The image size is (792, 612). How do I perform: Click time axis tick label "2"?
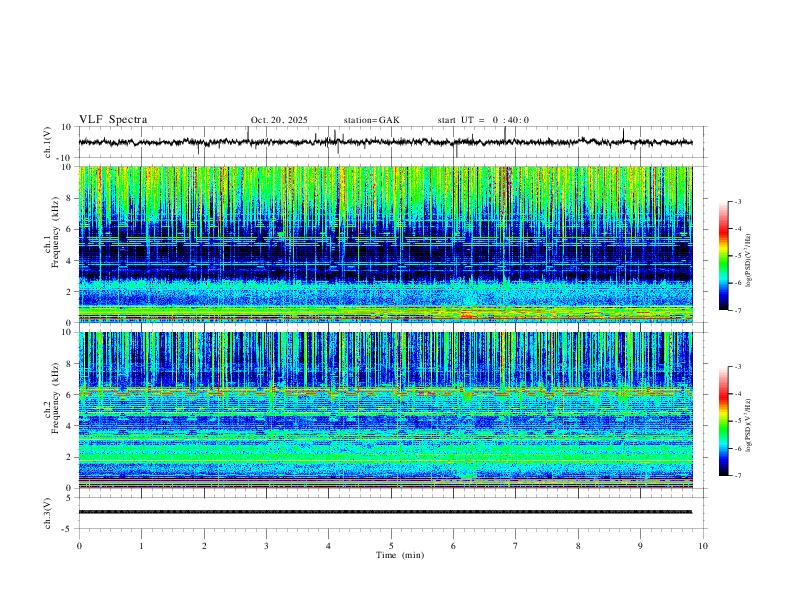point(204,546)
